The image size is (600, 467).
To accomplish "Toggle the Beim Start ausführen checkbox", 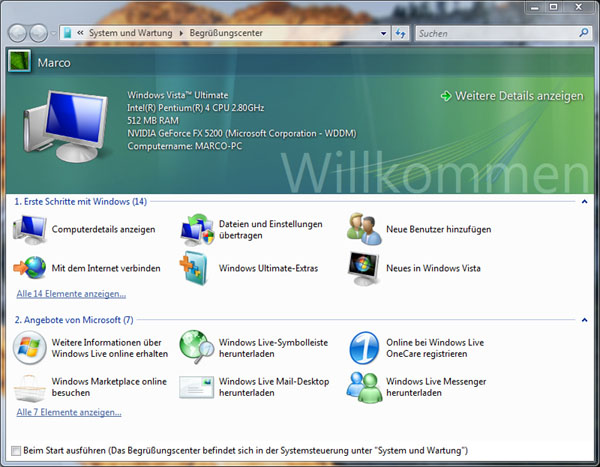I will coord(16,451).
